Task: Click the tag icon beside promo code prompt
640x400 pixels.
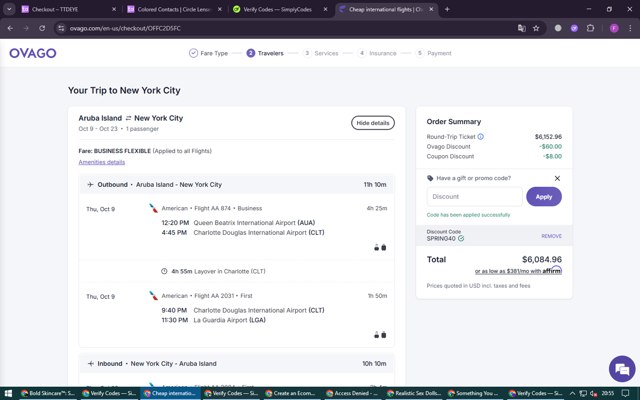Action: click(430, 178)
